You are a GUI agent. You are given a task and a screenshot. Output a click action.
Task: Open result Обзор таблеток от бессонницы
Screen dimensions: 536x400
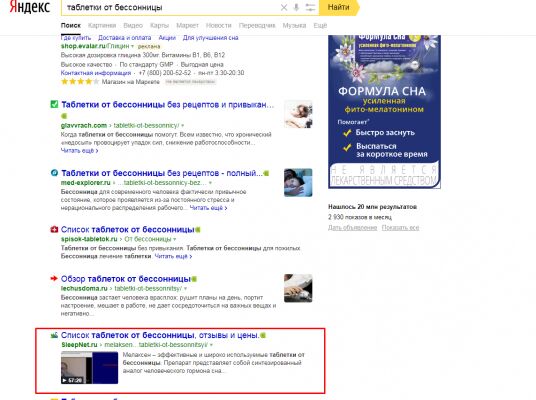click(125, 279)
